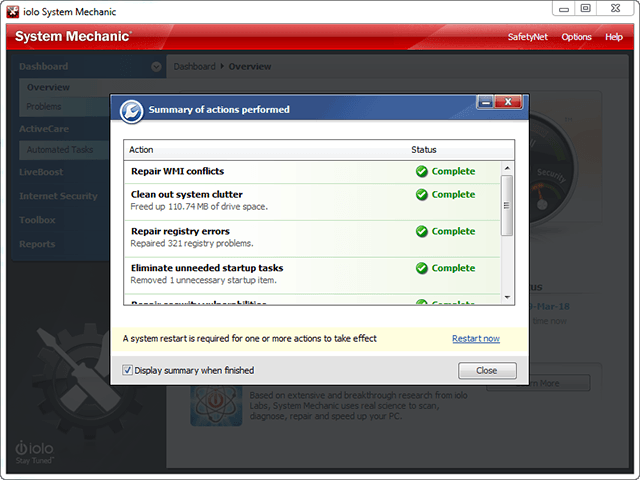Open the Dashboard sidebar section
The height and width of the screenshot is (480, 640).
click(44, 67)
